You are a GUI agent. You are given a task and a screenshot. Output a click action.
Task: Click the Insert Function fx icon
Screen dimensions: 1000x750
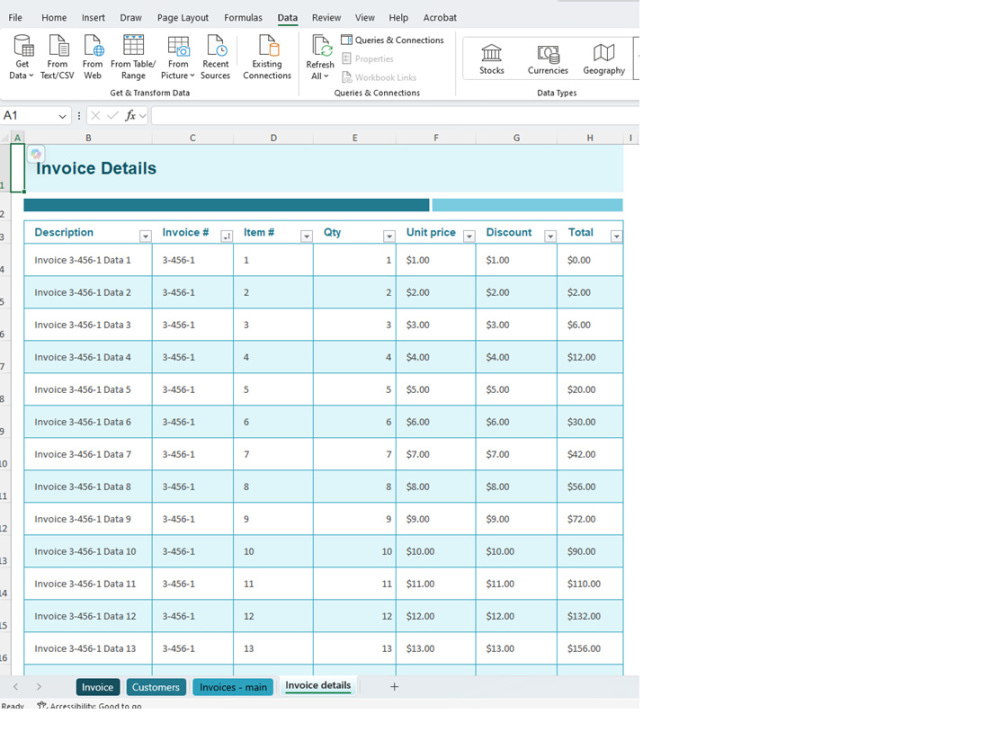(130, 115)
